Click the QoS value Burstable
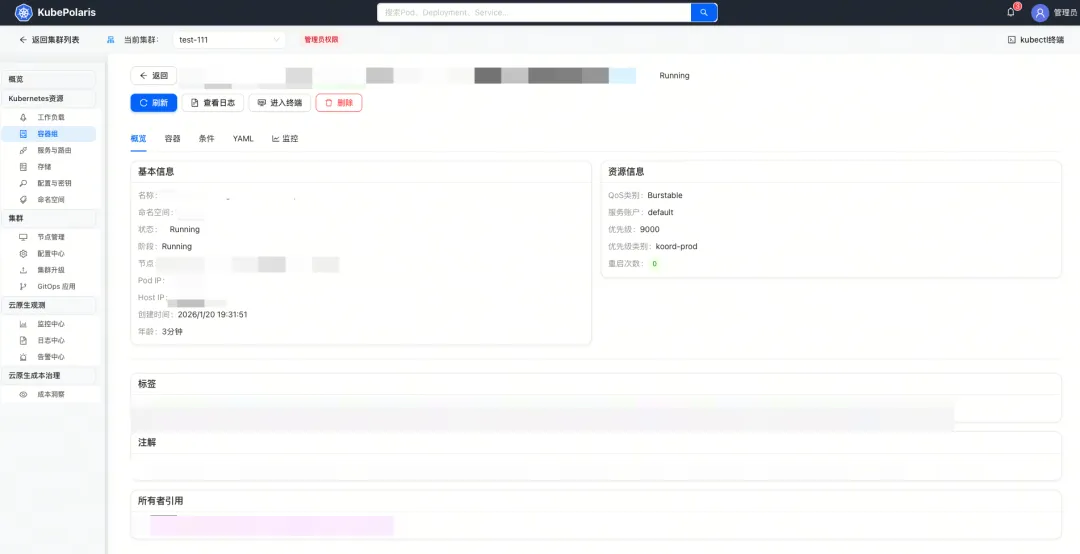This screenshot has width=1080, height=554. coord(665,196)
